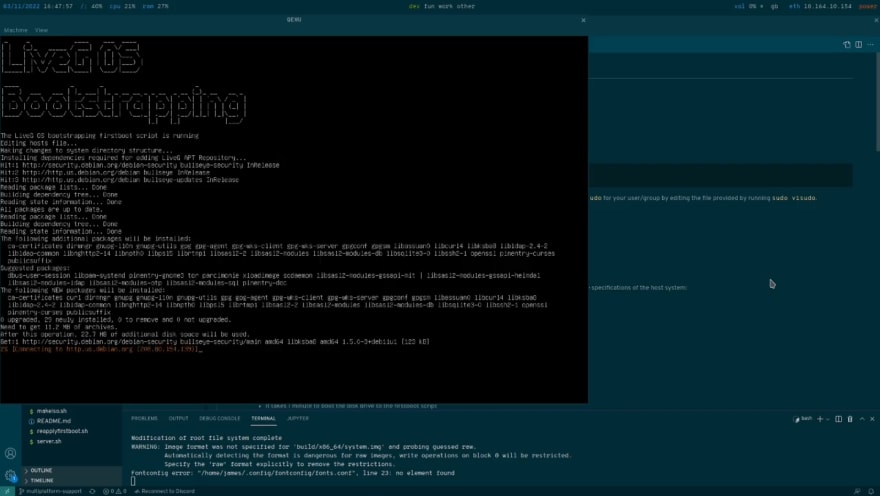Click 'sudo visudo' text in editor
Screen dimensions: 880x496
click(x=794, y=198)
